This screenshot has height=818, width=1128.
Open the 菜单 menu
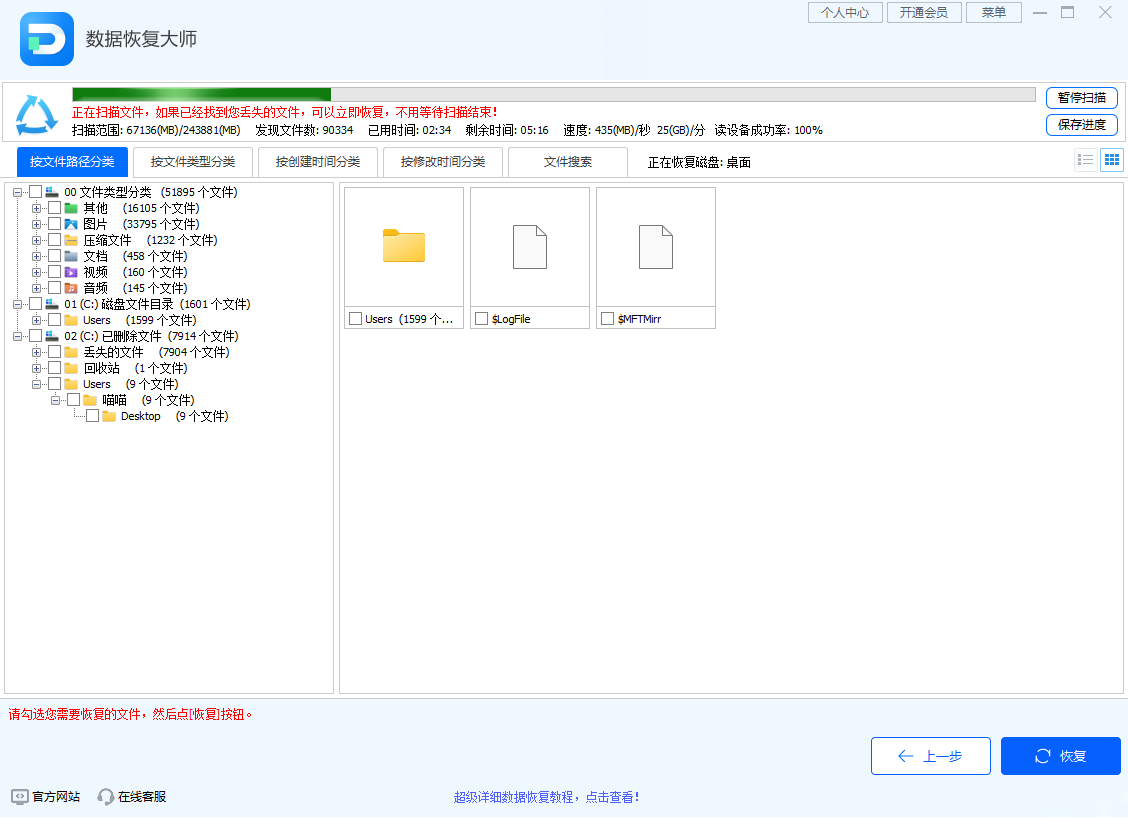tap(993, 12)
